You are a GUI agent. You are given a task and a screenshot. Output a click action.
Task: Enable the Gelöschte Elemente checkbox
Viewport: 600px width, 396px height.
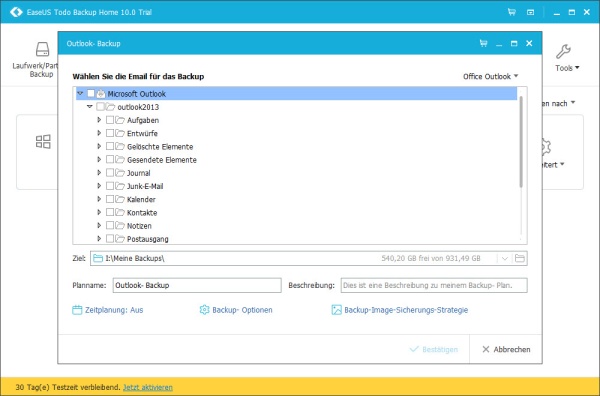(110, 147)
